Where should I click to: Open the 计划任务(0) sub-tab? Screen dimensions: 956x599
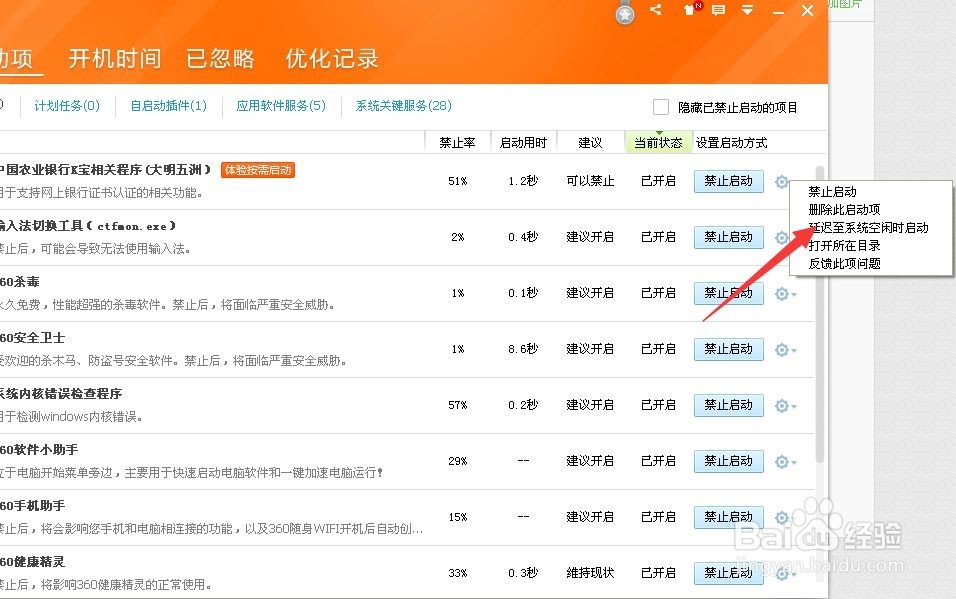[x=67, y=106]
